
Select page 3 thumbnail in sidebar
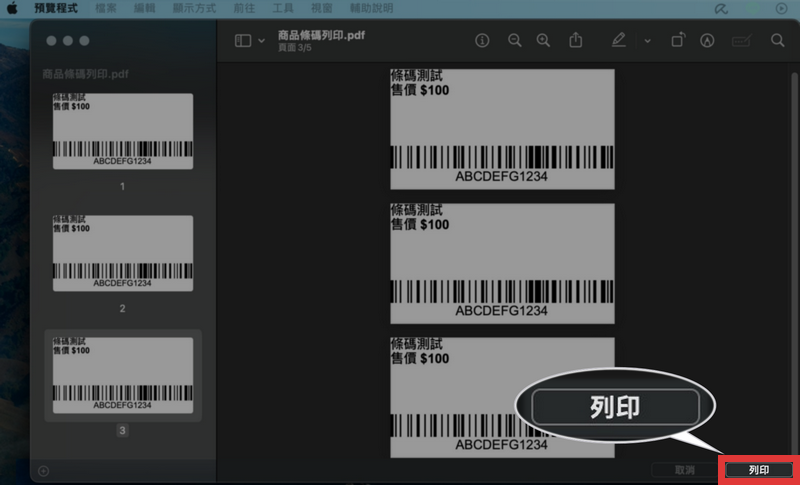coord(123,375)
